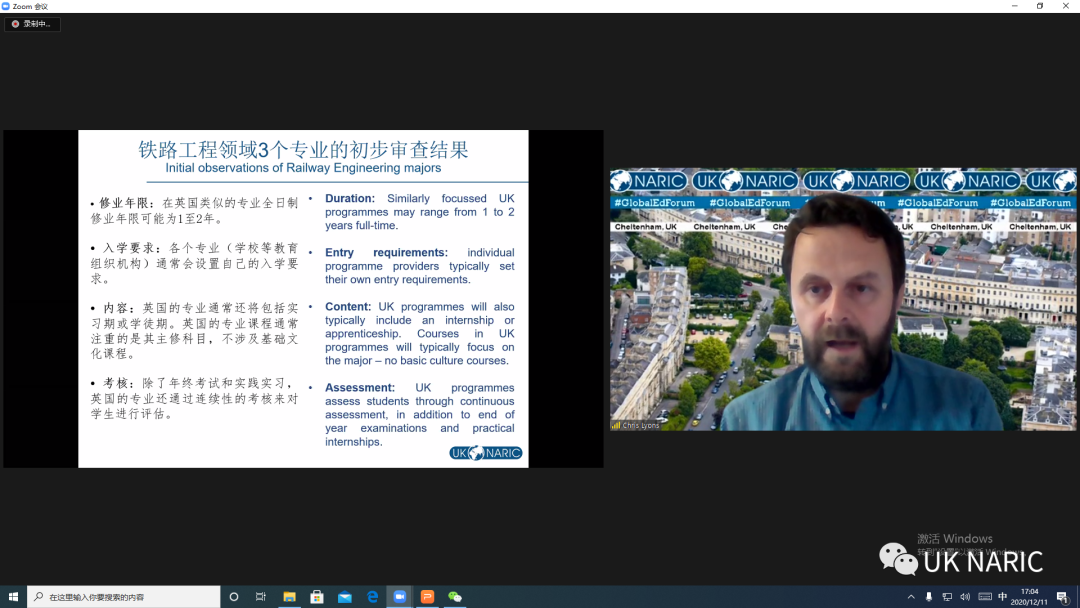The image size is (1080, 608).
Task: Open the Windows Start menu
Action: 14,596
